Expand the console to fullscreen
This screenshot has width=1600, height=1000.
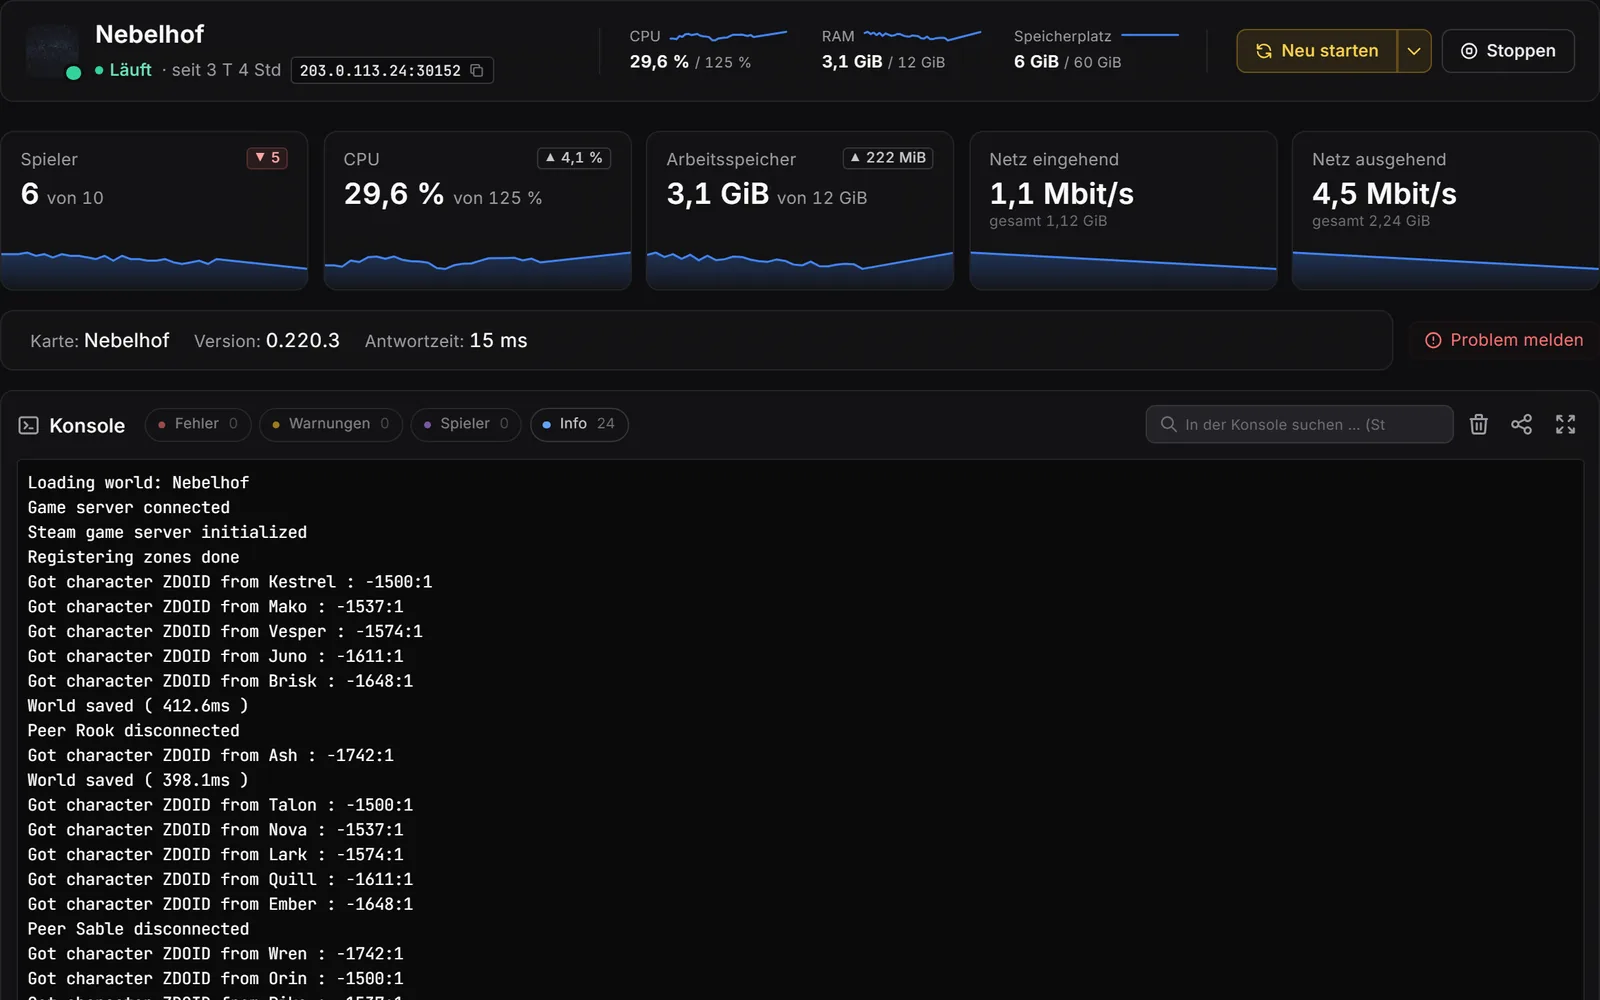click(1565, 424)
